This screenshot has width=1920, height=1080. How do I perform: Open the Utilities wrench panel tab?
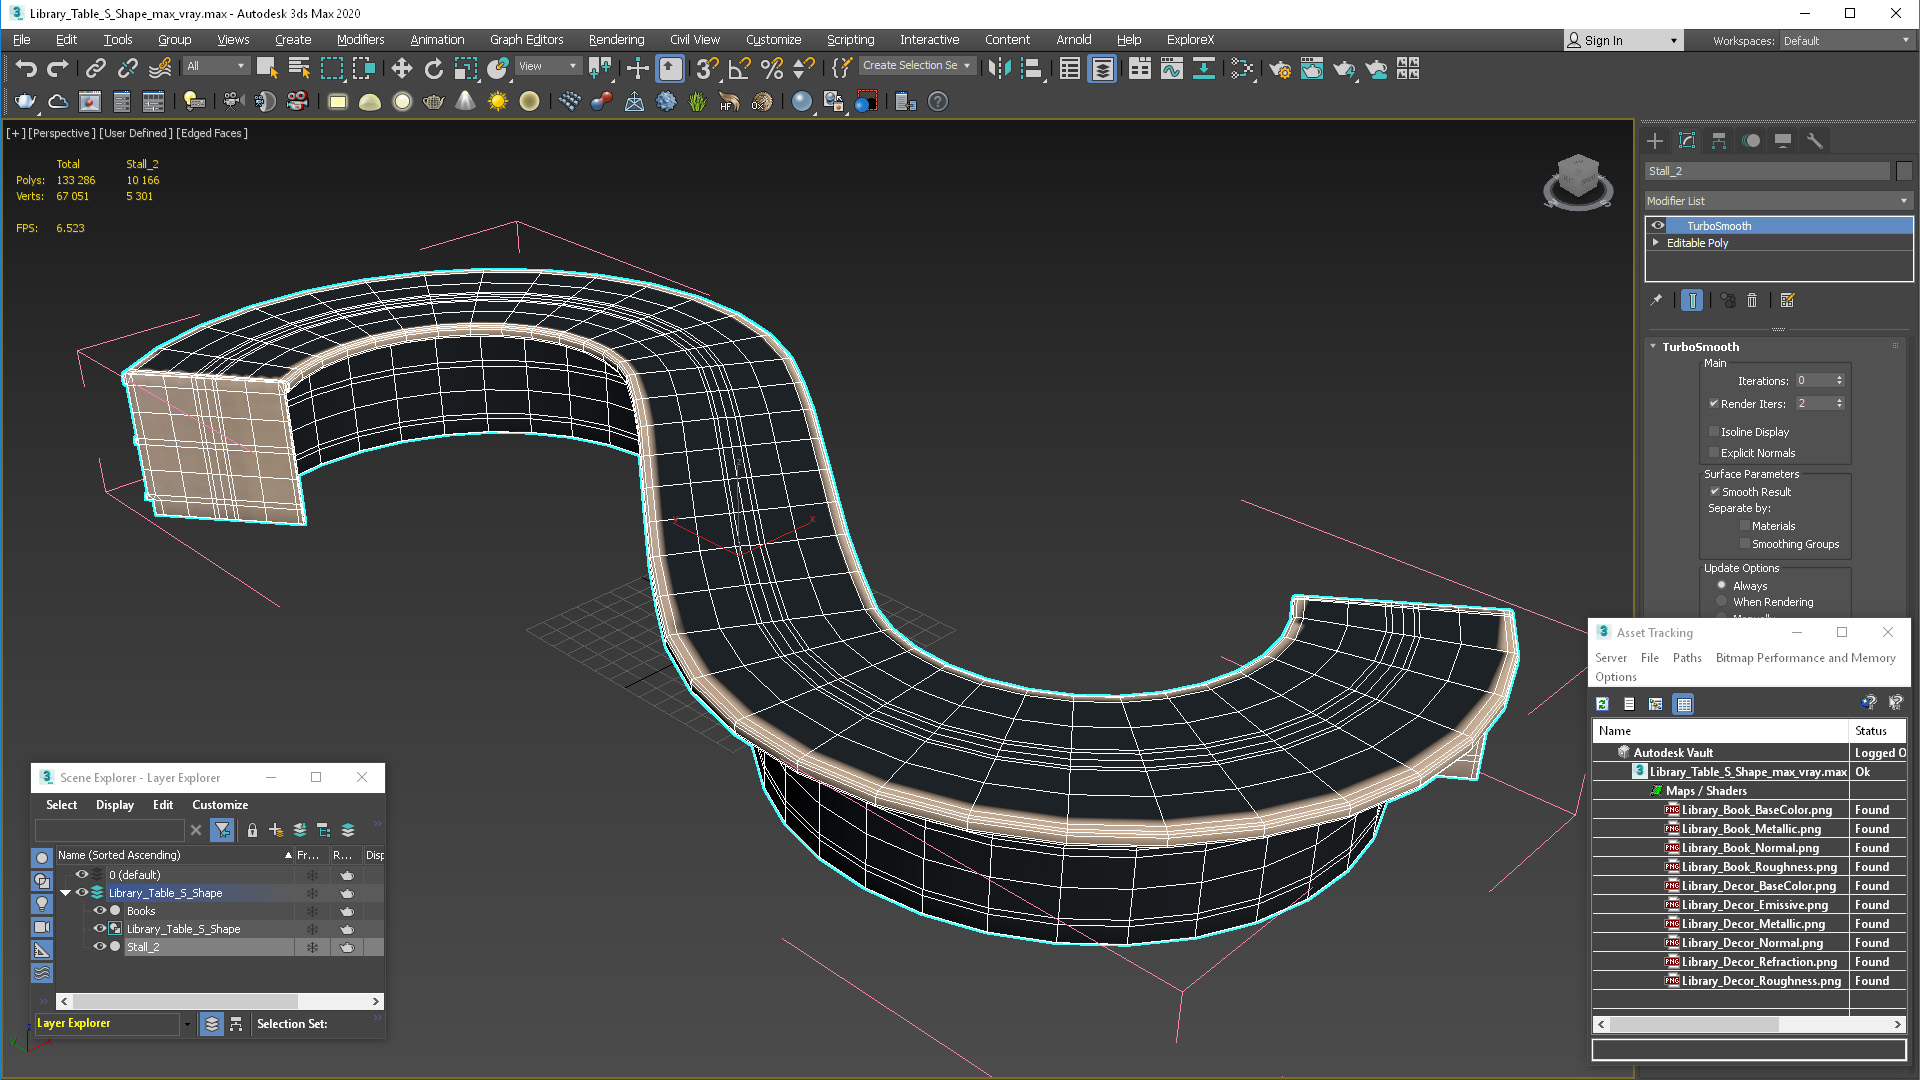coord(1815,141)
